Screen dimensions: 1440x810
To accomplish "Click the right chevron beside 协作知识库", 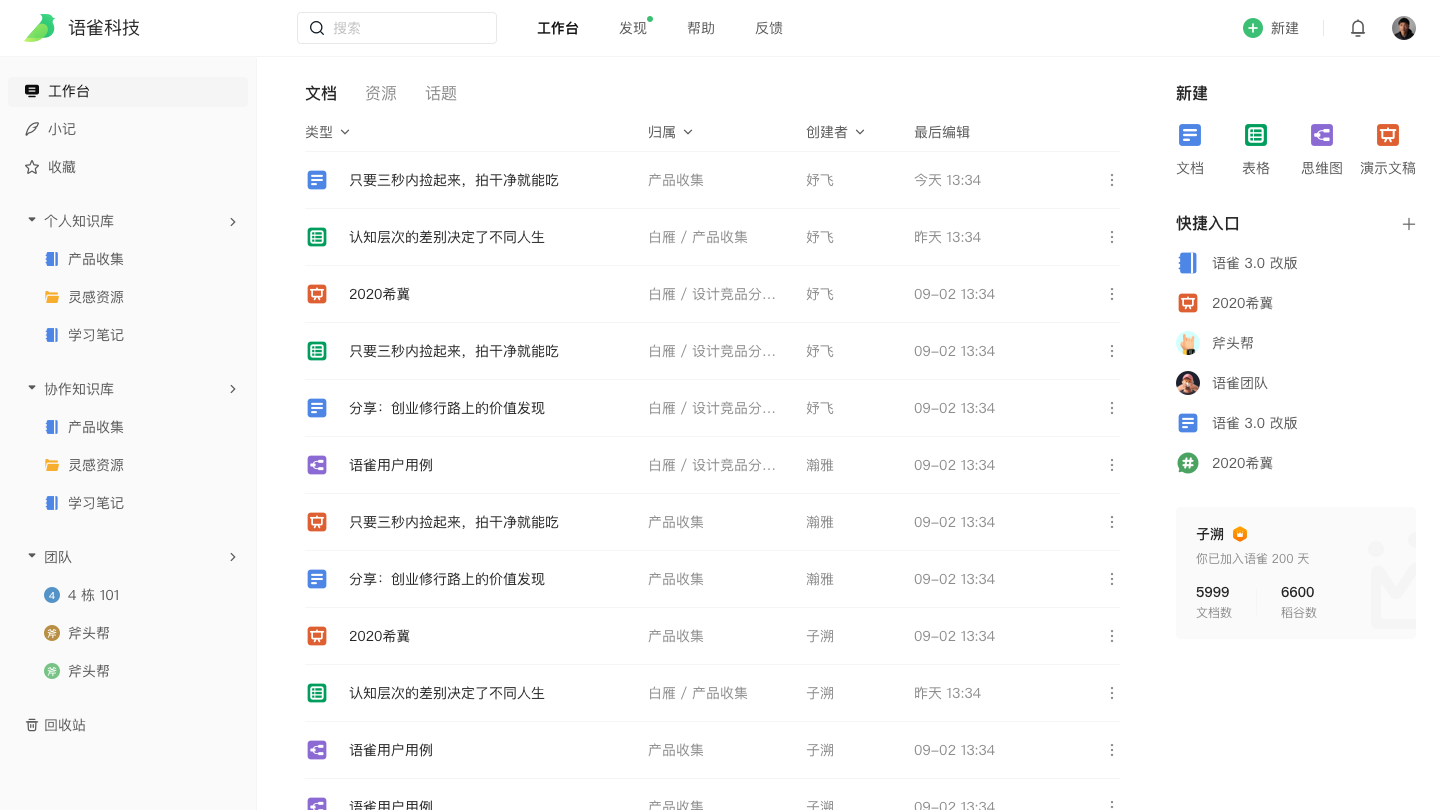I will coord(233,389).
